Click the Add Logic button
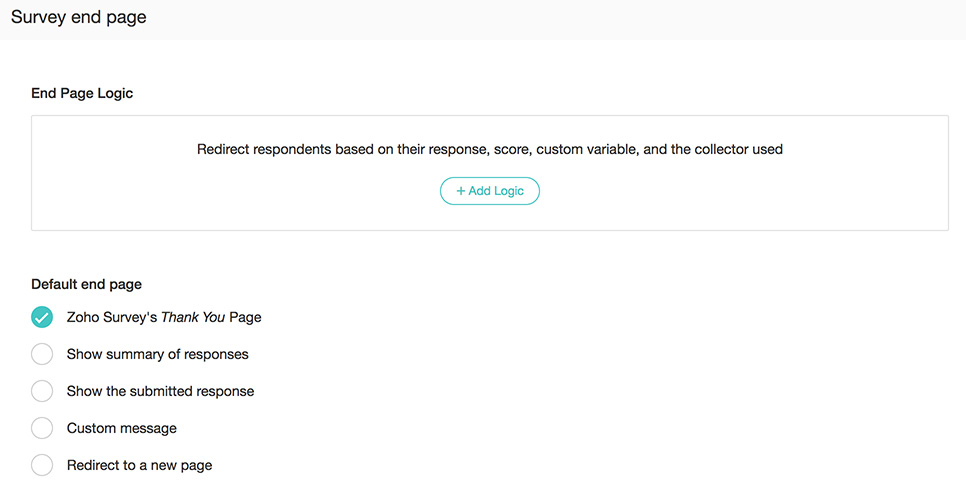The image size is (966, 493). (490, 191)
